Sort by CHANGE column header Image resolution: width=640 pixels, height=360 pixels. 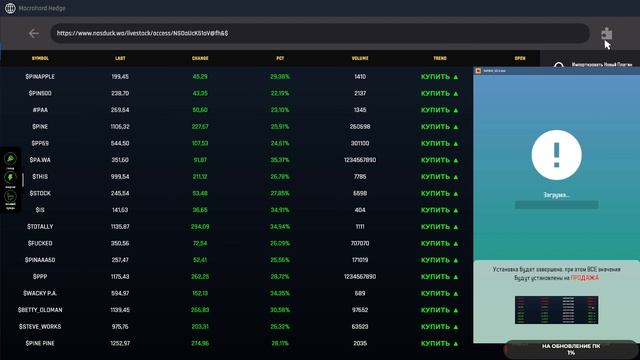pyautogui.click(x=200, y=58)
